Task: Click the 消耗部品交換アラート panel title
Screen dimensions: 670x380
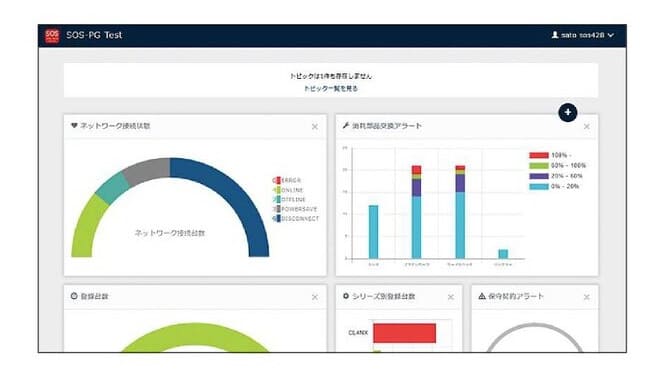Action: pos(387,126)
